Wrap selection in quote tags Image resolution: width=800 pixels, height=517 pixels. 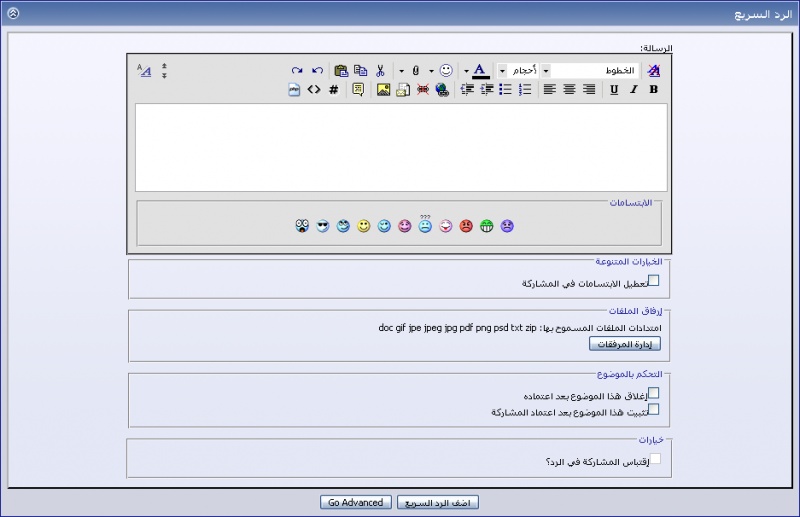pos(358,90)
